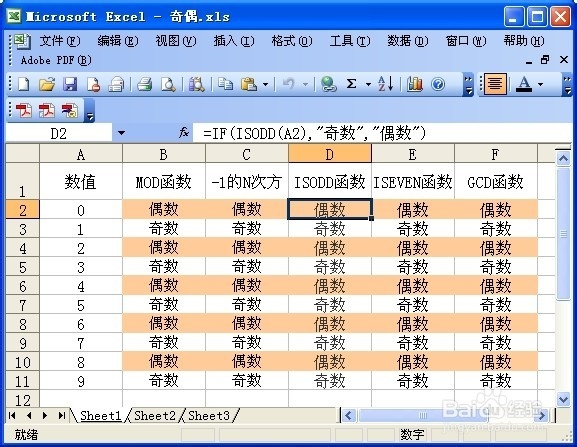
Task: Open the 格式(O) menu
Action: coord(292,41)
